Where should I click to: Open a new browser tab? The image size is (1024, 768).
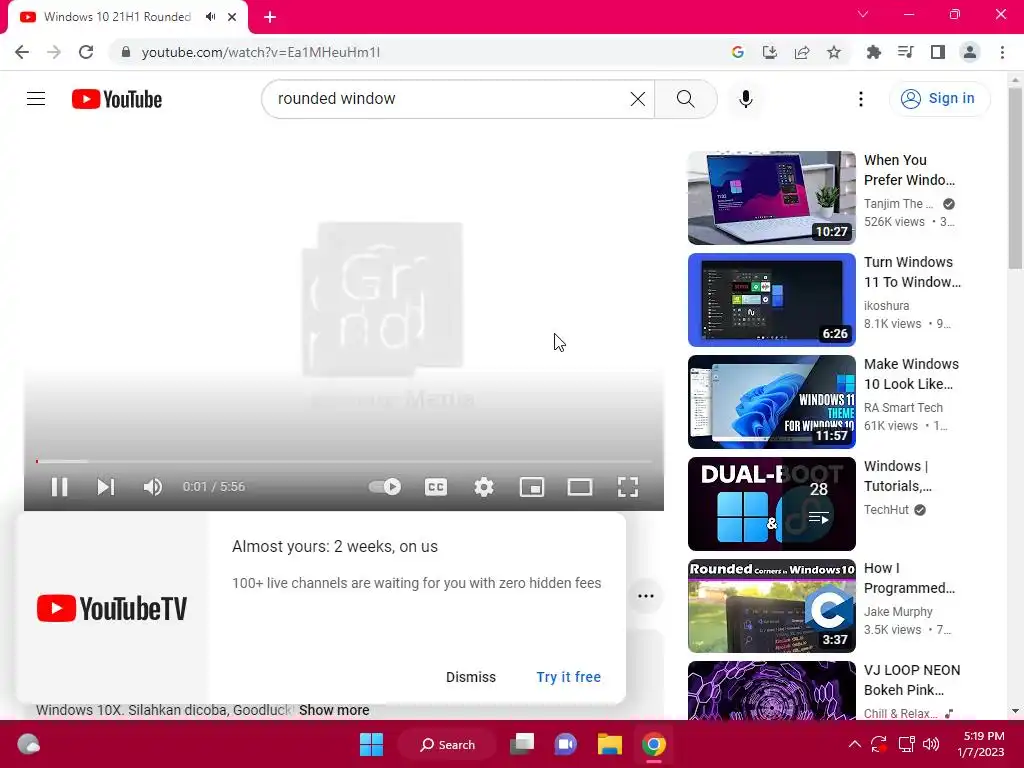coord(270,17)
